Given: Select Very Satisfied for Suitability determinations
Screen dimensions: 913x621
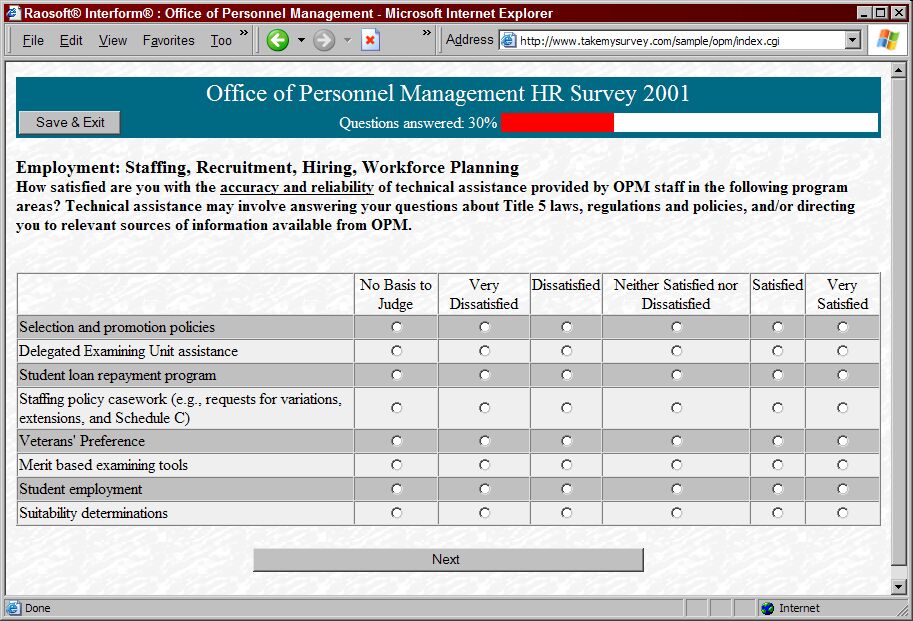Looking at the screenshot, I should click(843, 513).
